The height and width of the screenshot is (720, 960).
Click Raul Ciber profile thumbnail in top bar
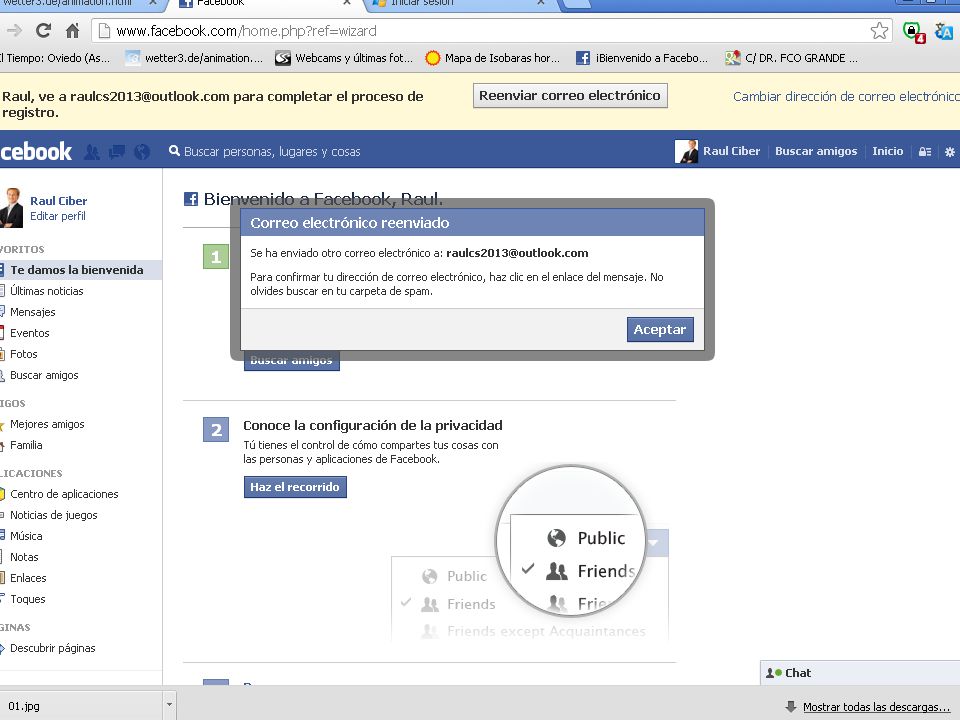[686, 151]
